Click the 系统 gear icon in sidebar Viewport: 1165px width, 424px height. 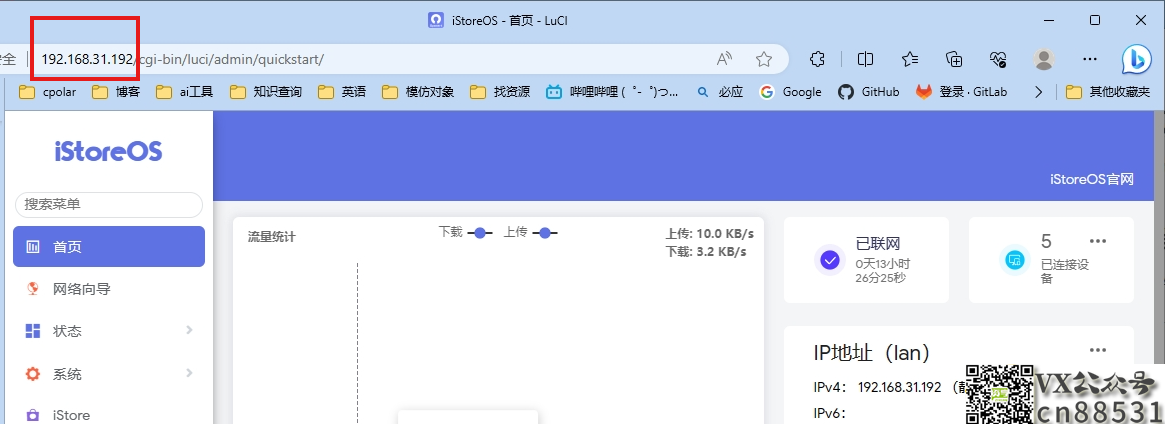pos(33,374)
